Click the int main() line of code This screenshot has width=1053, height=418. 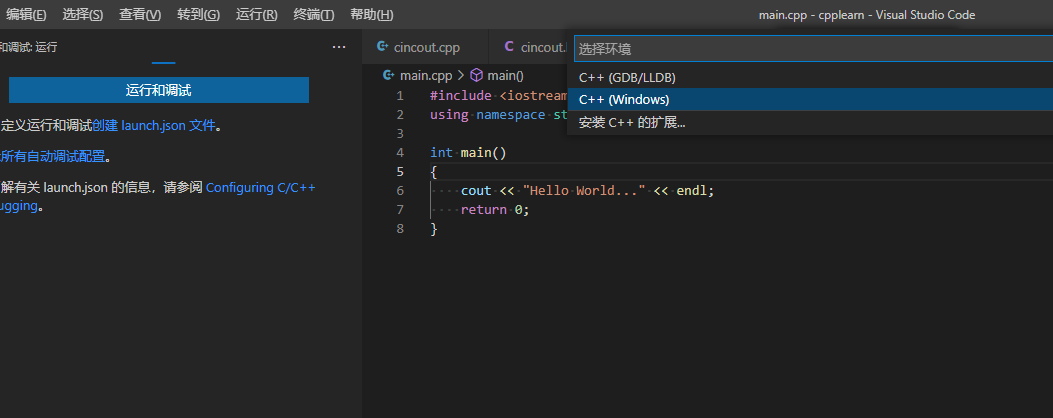pyautogui.click(x=468, y=153)
